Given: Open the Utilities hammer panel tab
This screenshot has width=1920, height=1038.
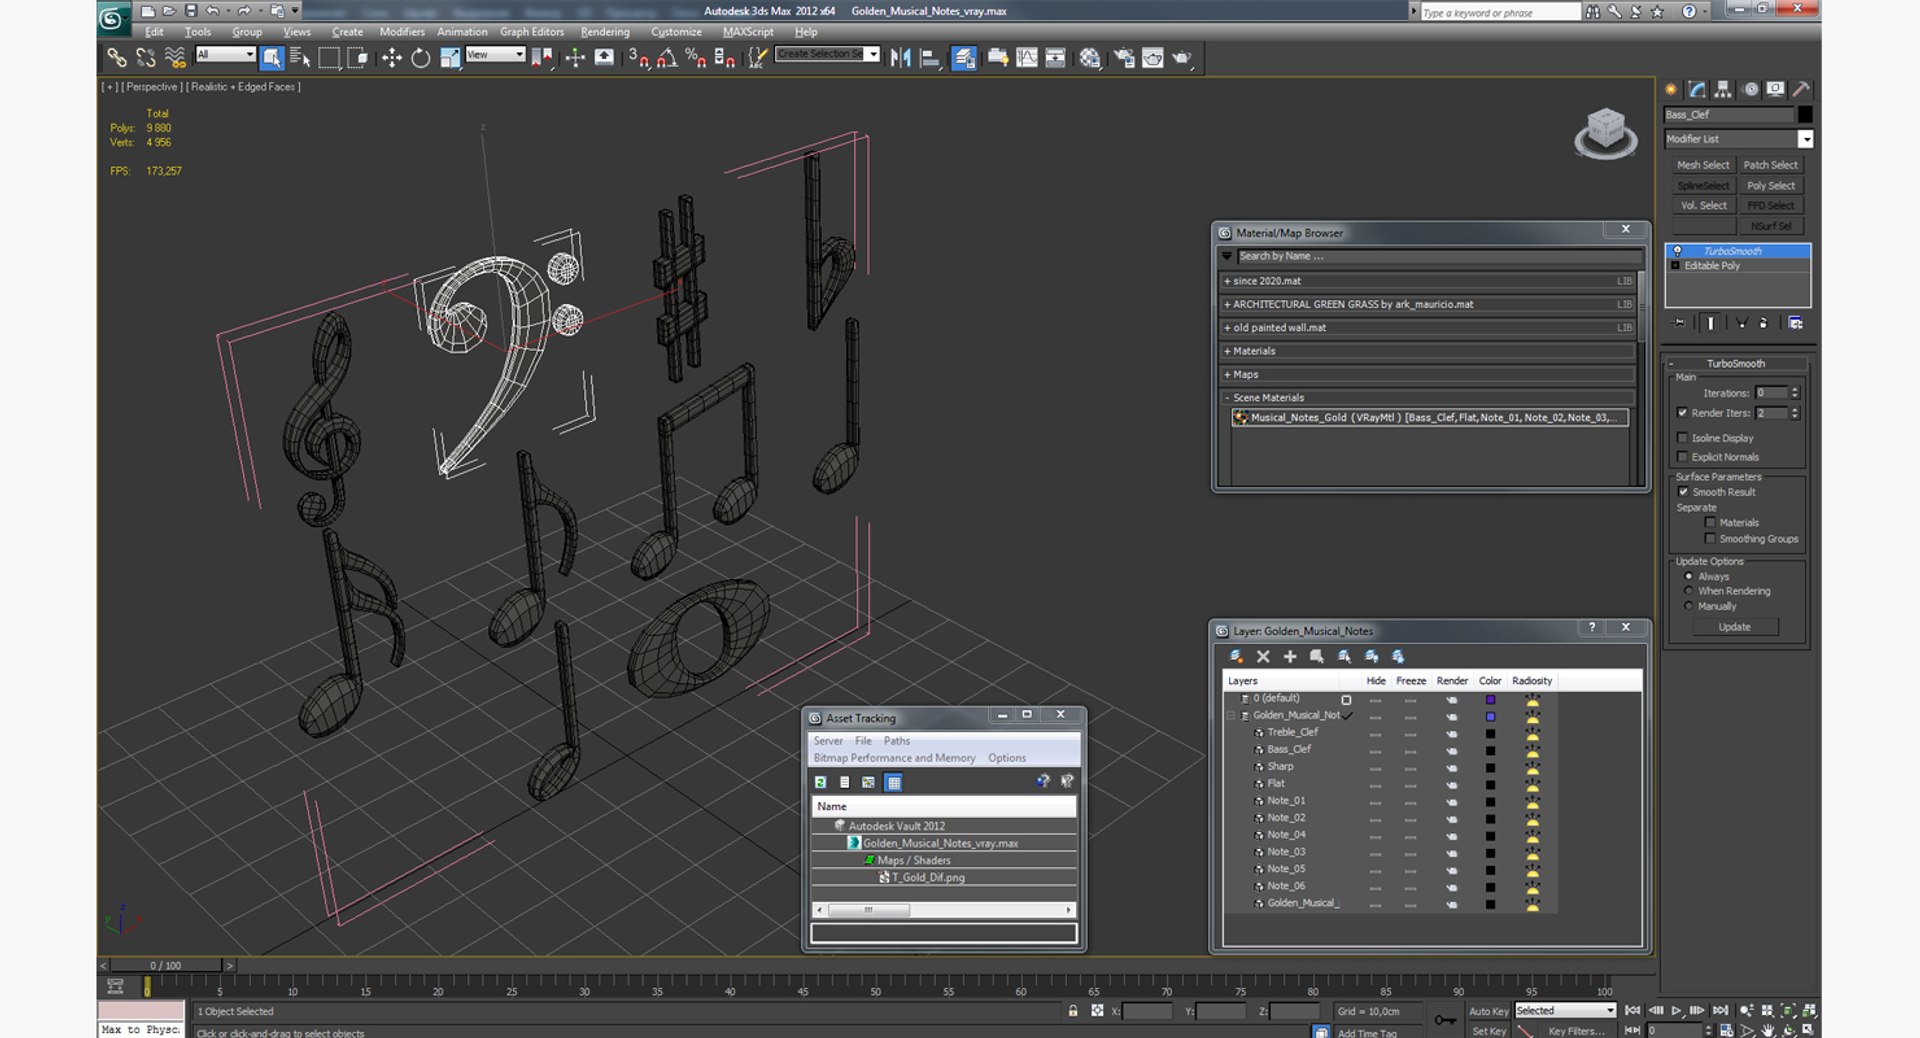Looking at the screenshot, I should (x=1801, y=90).
